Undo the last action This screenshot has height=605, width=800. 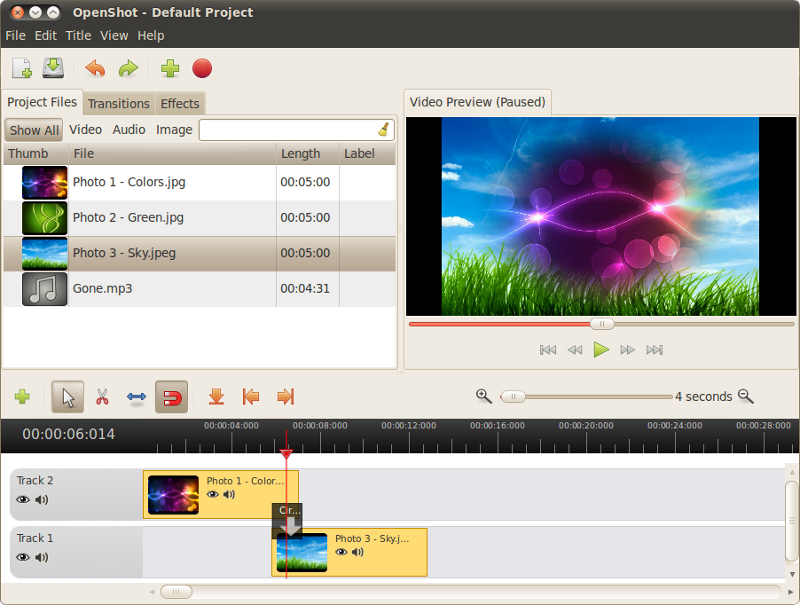tap(96, 68)
